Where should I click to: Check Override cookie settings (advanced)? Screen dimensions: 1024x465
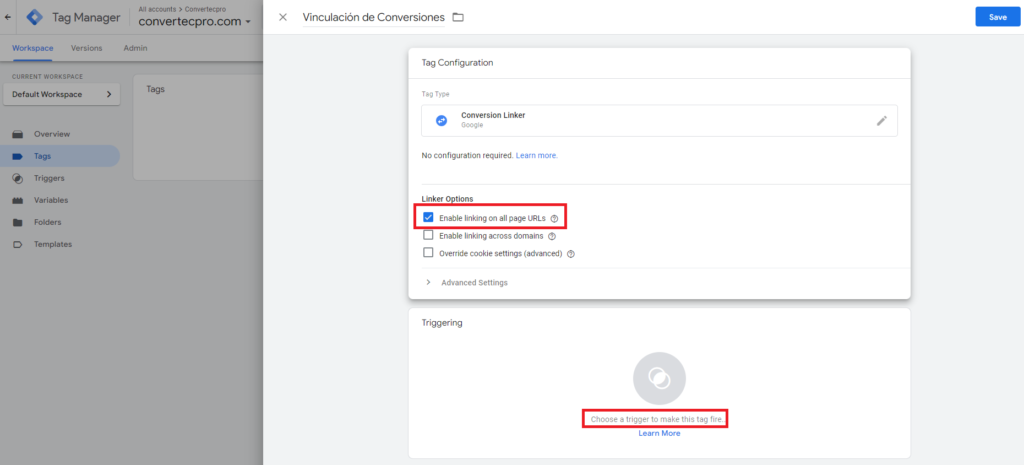tap(428, 253)
